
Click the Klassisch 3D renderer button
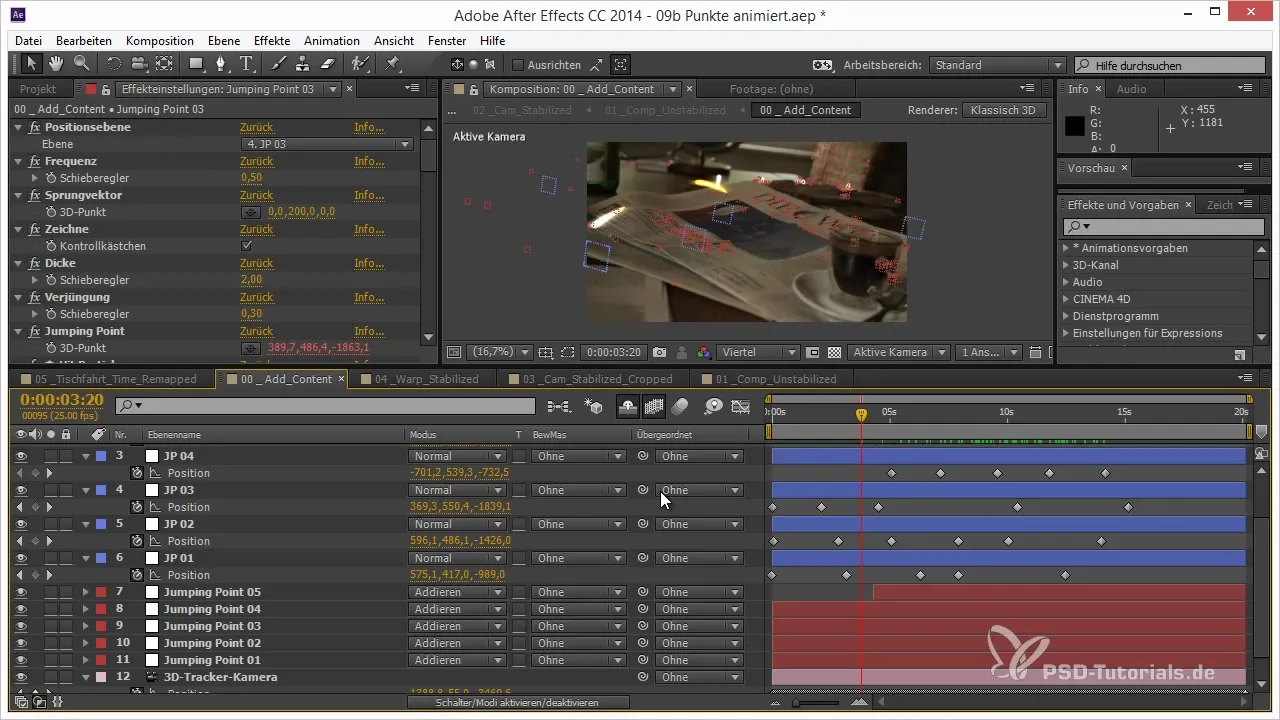click(x=1005, y=110)
